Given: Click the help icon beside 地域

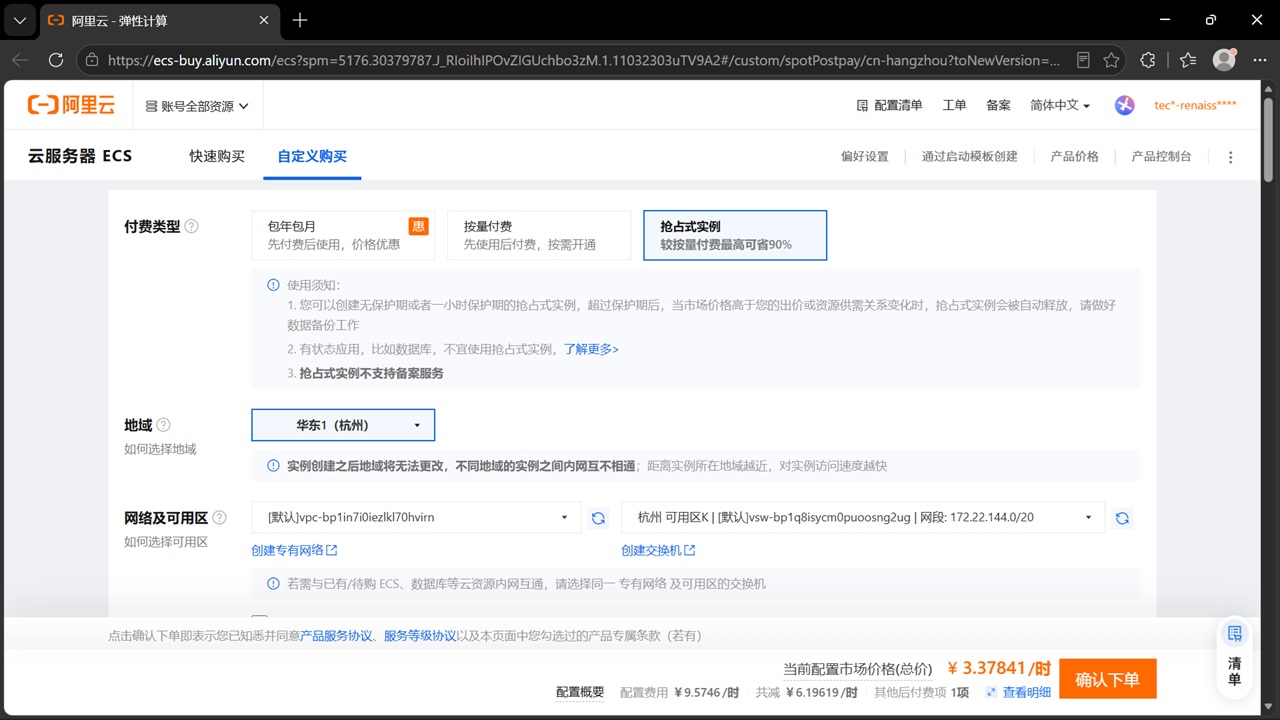Looking at the screenshot, I should pos(164,425).
